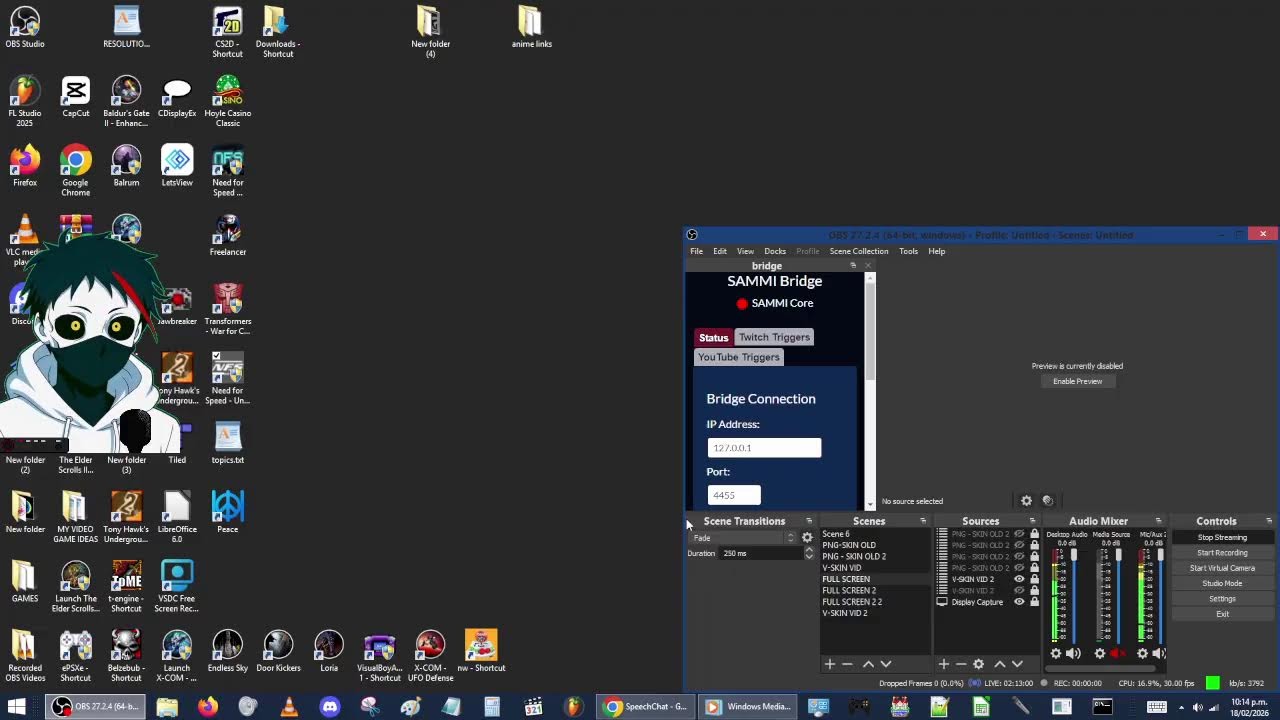The width and height of the screenshot is (1280, 720).
Task: Pop out the Scenes dock
Action: pyautogui.click(x=923, y=521)
